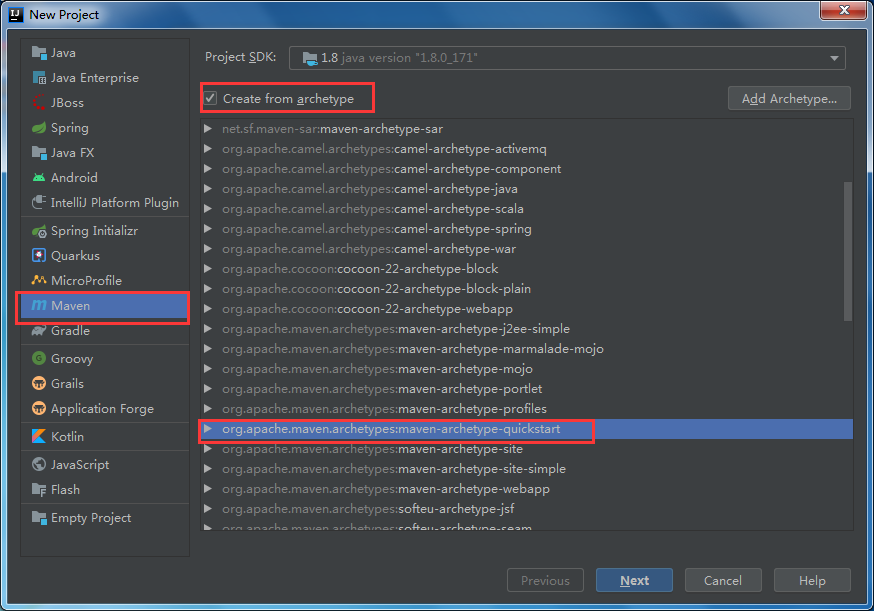Viewport: 874px width, 611px height.
Task: Close the New Project dialog
Action: tap(843, 10)
